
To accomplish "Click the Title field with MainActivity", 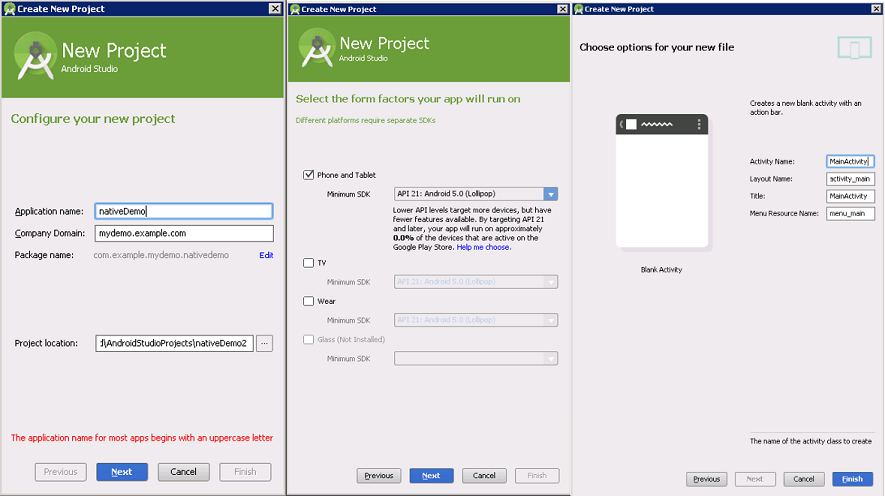I will click(850, 196).
